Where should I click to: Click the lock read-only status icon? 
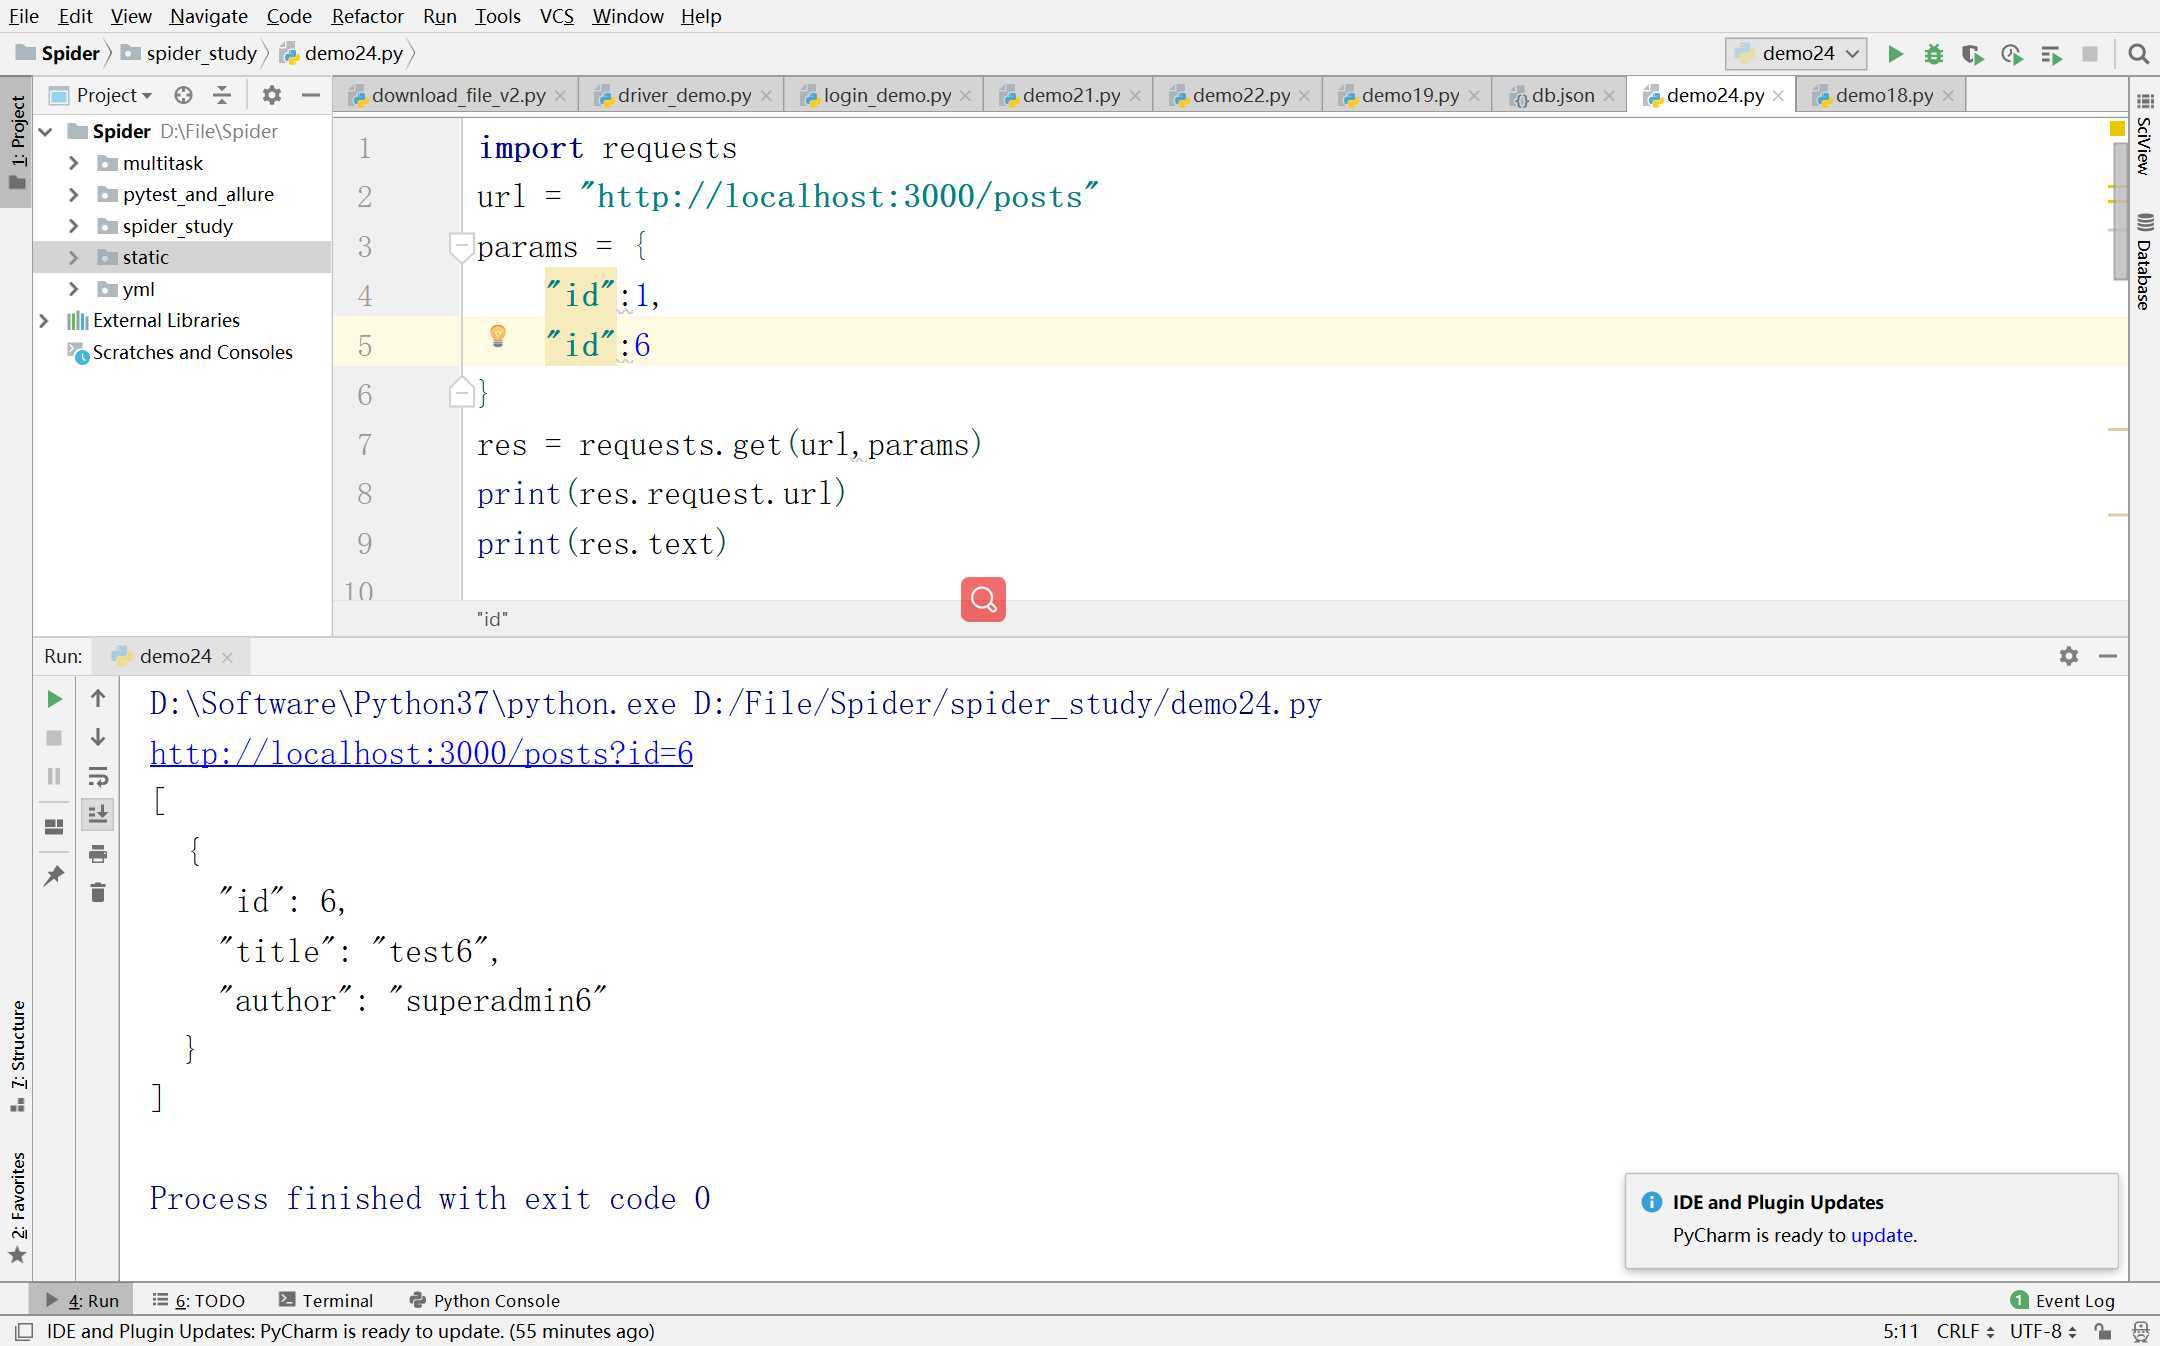[x=2104, y=1331]
